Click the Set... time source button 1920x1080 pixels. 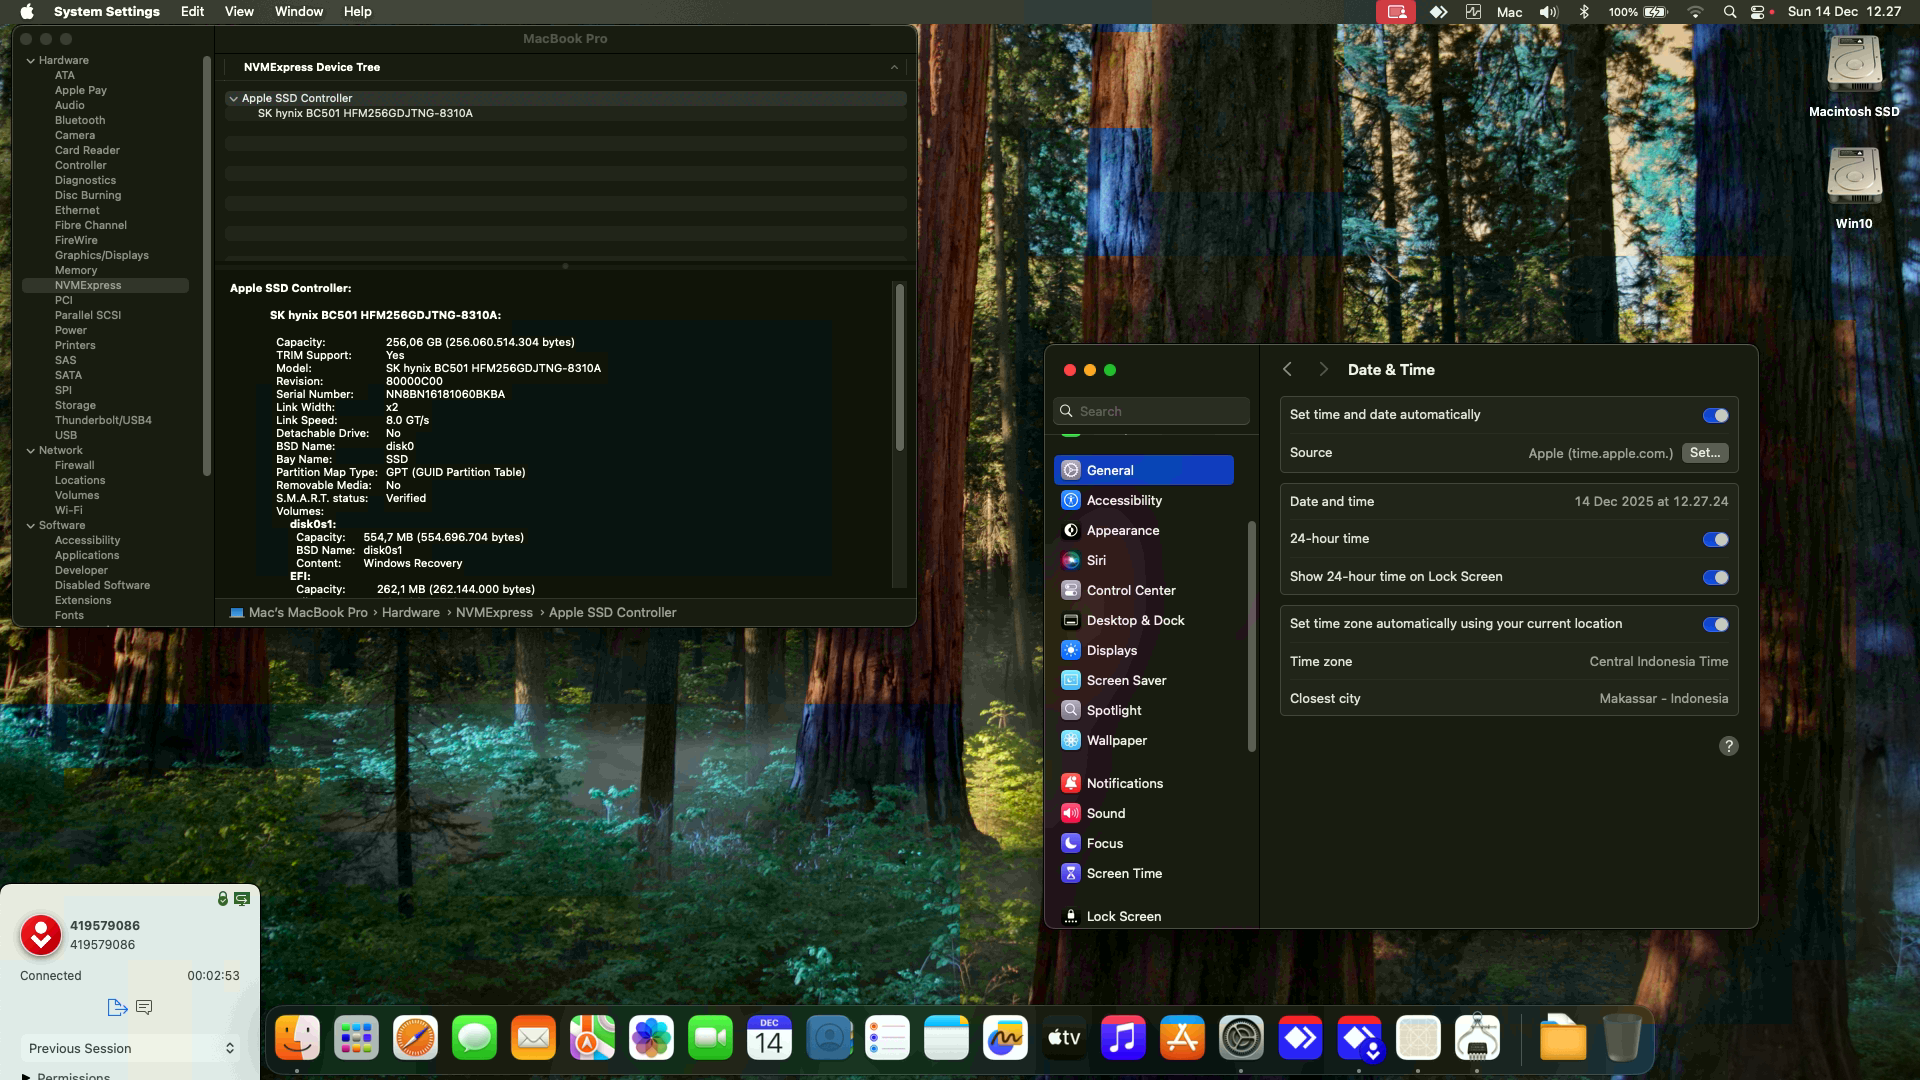point(1704,453)
